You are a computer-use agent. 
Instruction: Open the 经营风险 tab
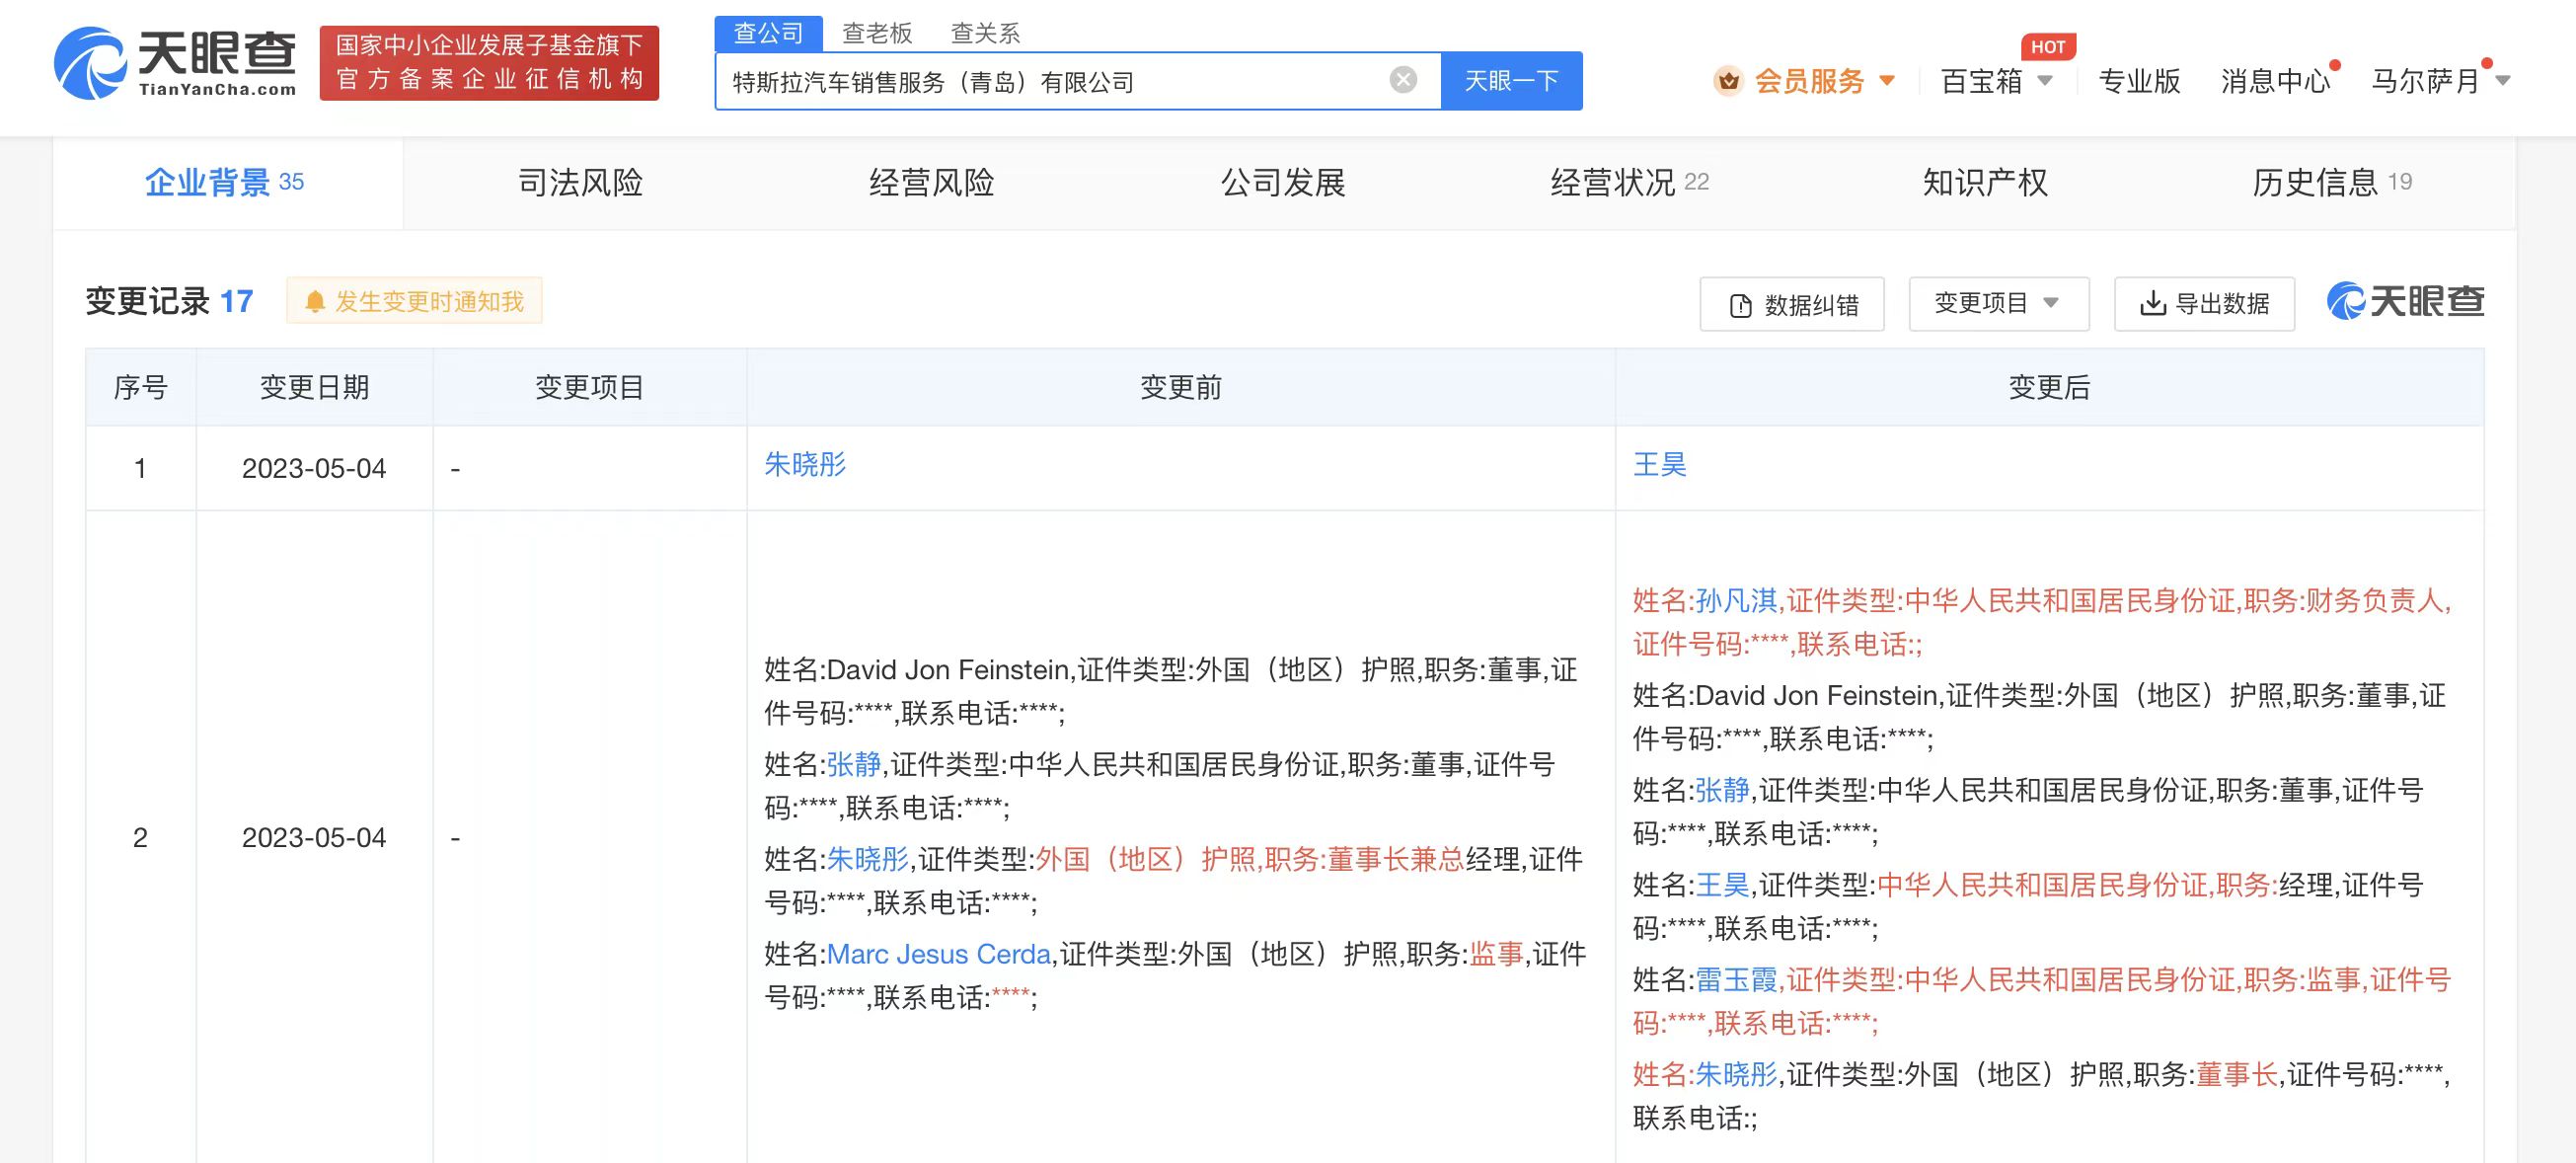(x=931, y=182)
